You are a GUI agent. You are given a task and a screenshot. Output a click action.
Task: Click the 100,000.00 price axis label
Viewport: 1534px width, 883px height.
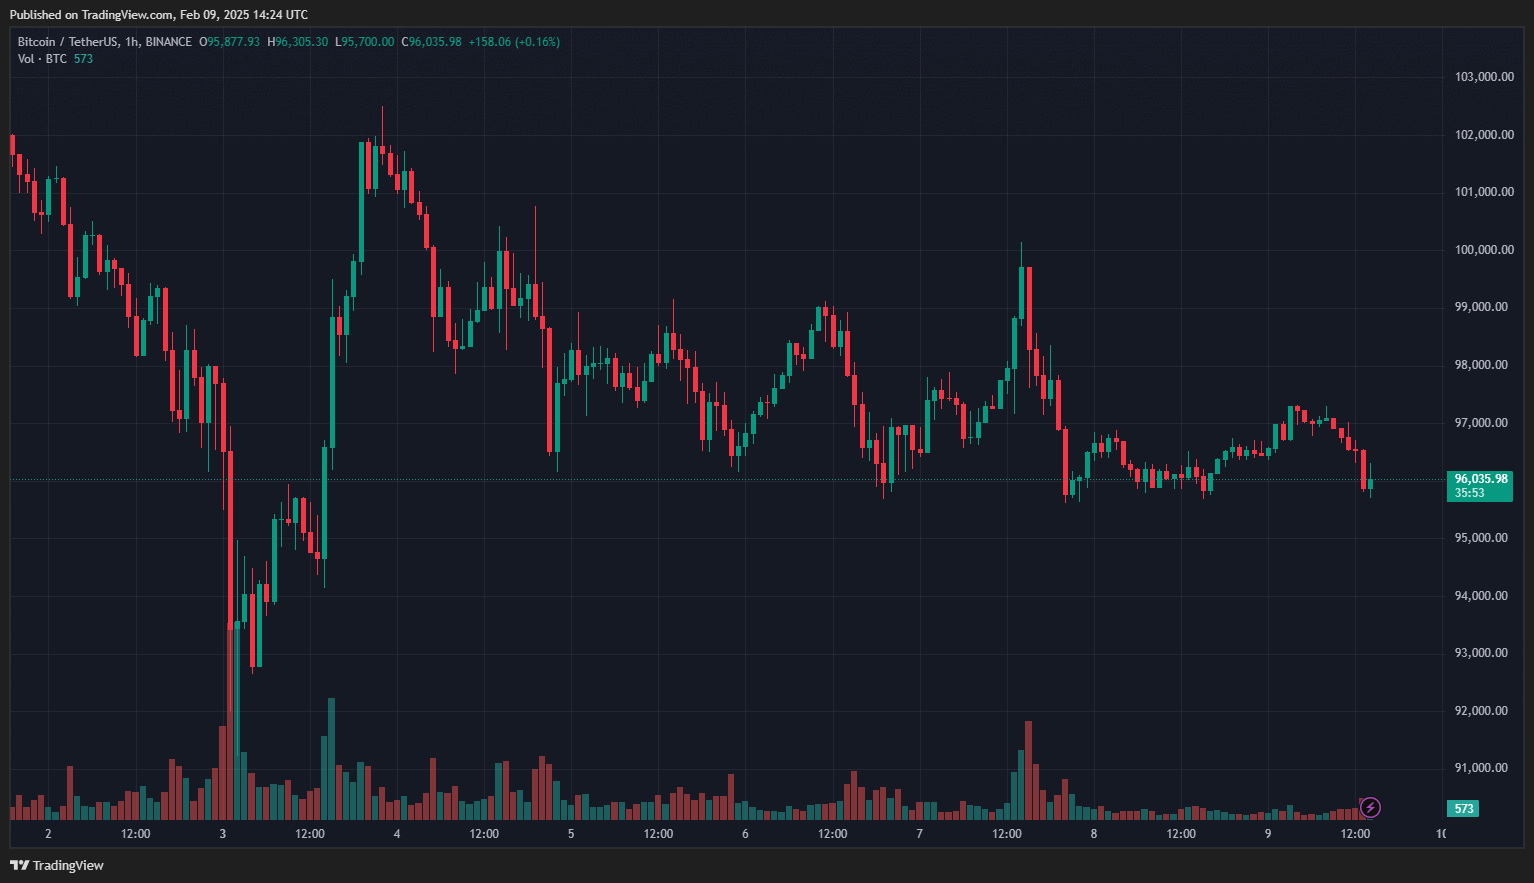1484,250
